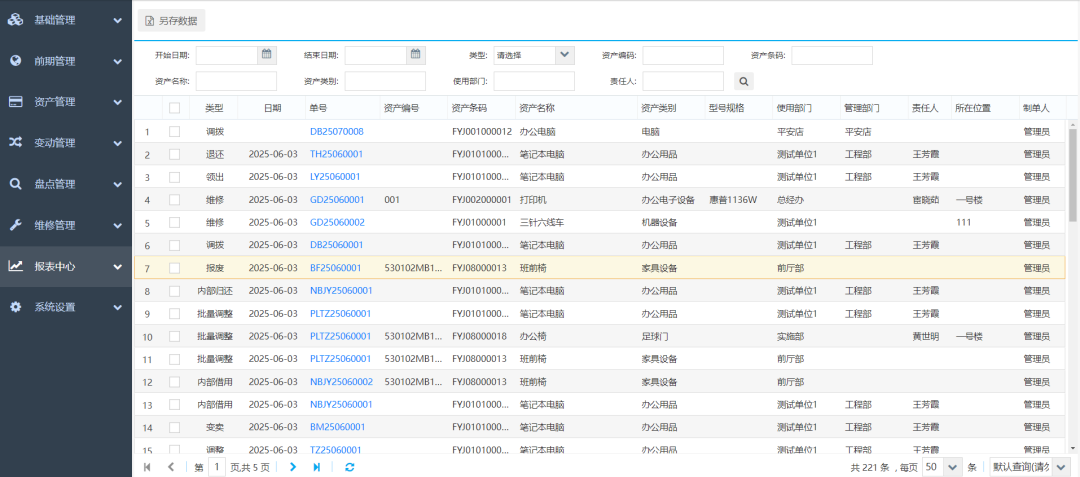Select the checkbox for row 4 维修

pos(175,199)
